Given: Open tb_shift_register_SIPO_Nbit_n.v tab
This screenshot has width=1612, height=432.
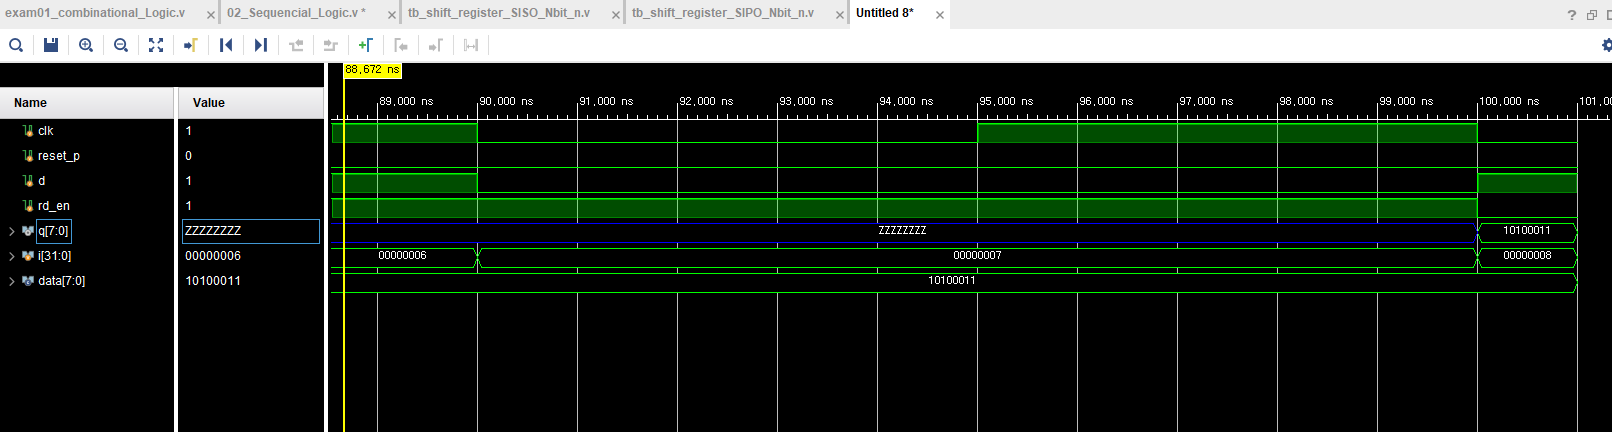Looking at the screenshot, I should [x=723, y=13].
